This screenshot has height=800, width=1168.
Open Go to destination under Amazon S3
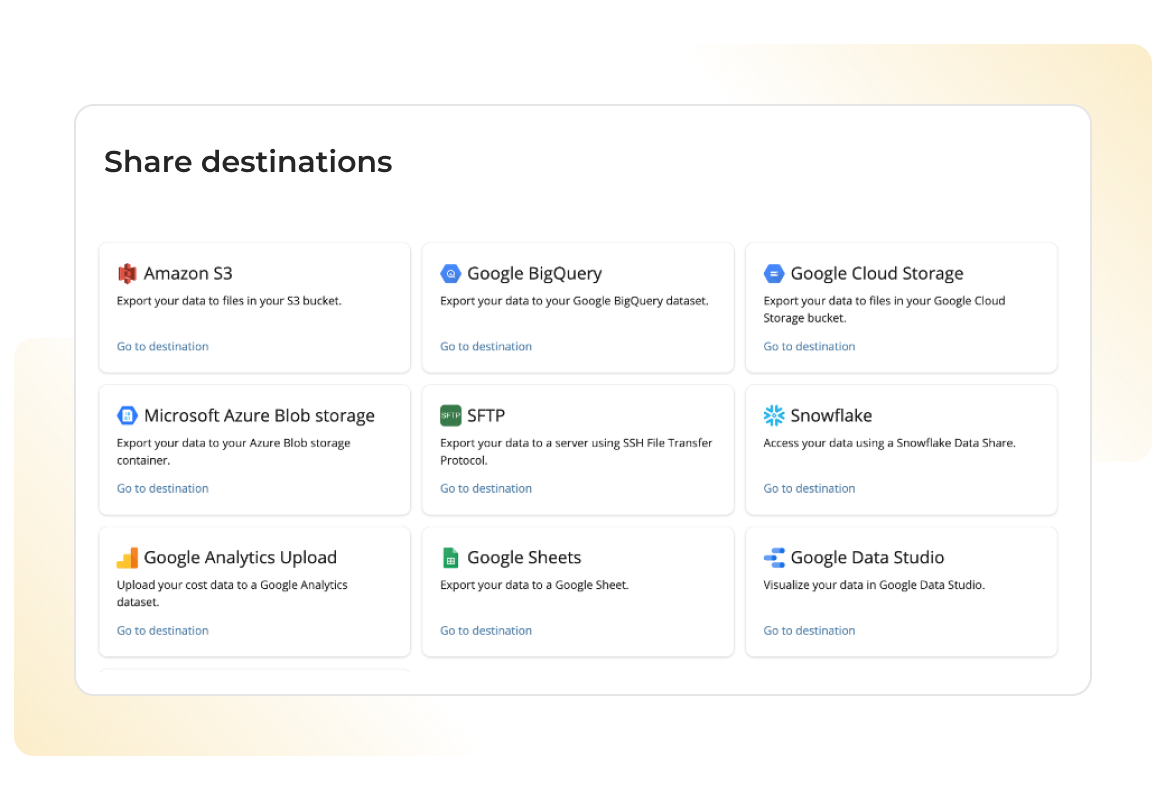coord(162,346)
